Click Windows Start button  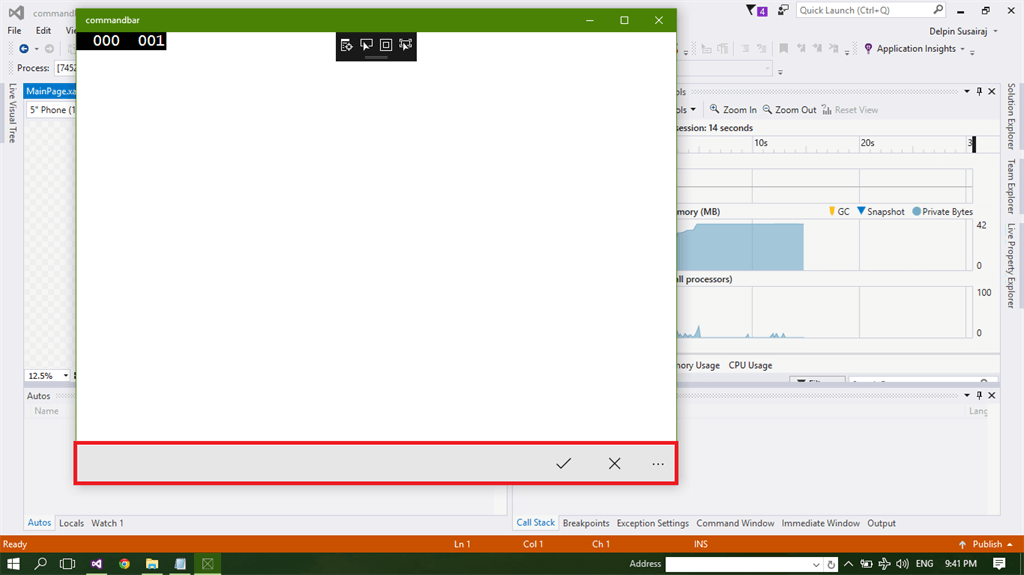tap(13, 563)
